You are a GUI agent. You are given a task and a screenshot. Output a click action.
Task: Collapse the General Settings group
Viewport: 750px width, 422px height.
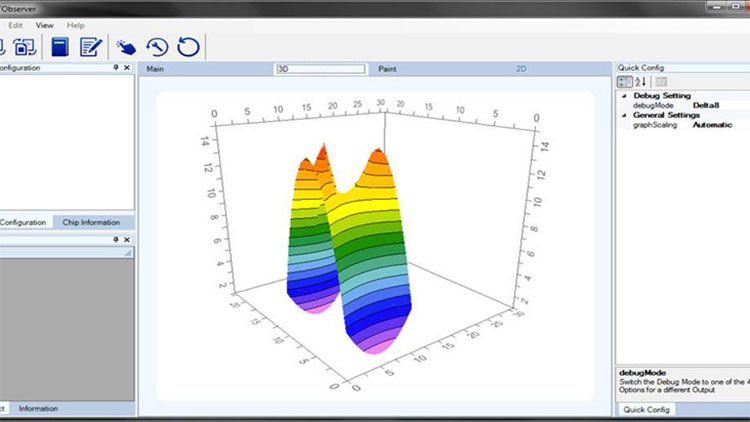(625, 115)
